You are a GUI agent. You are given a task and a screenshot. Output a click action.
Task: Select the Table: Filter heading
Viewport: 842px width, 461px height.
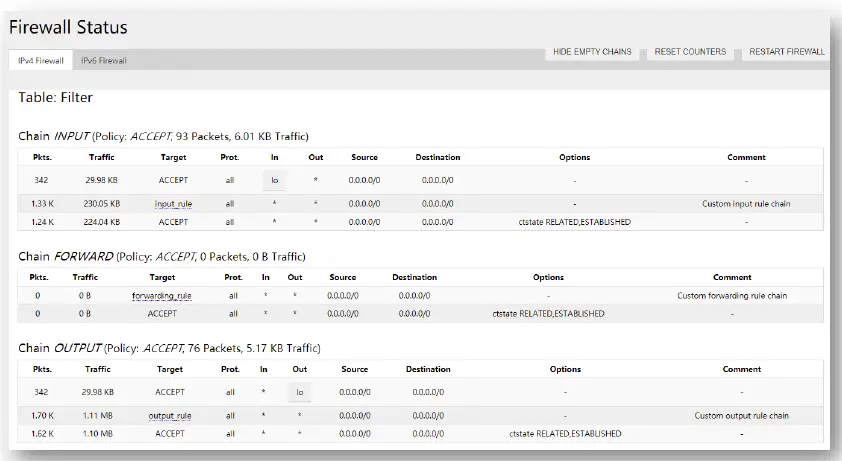pos(55,97)
